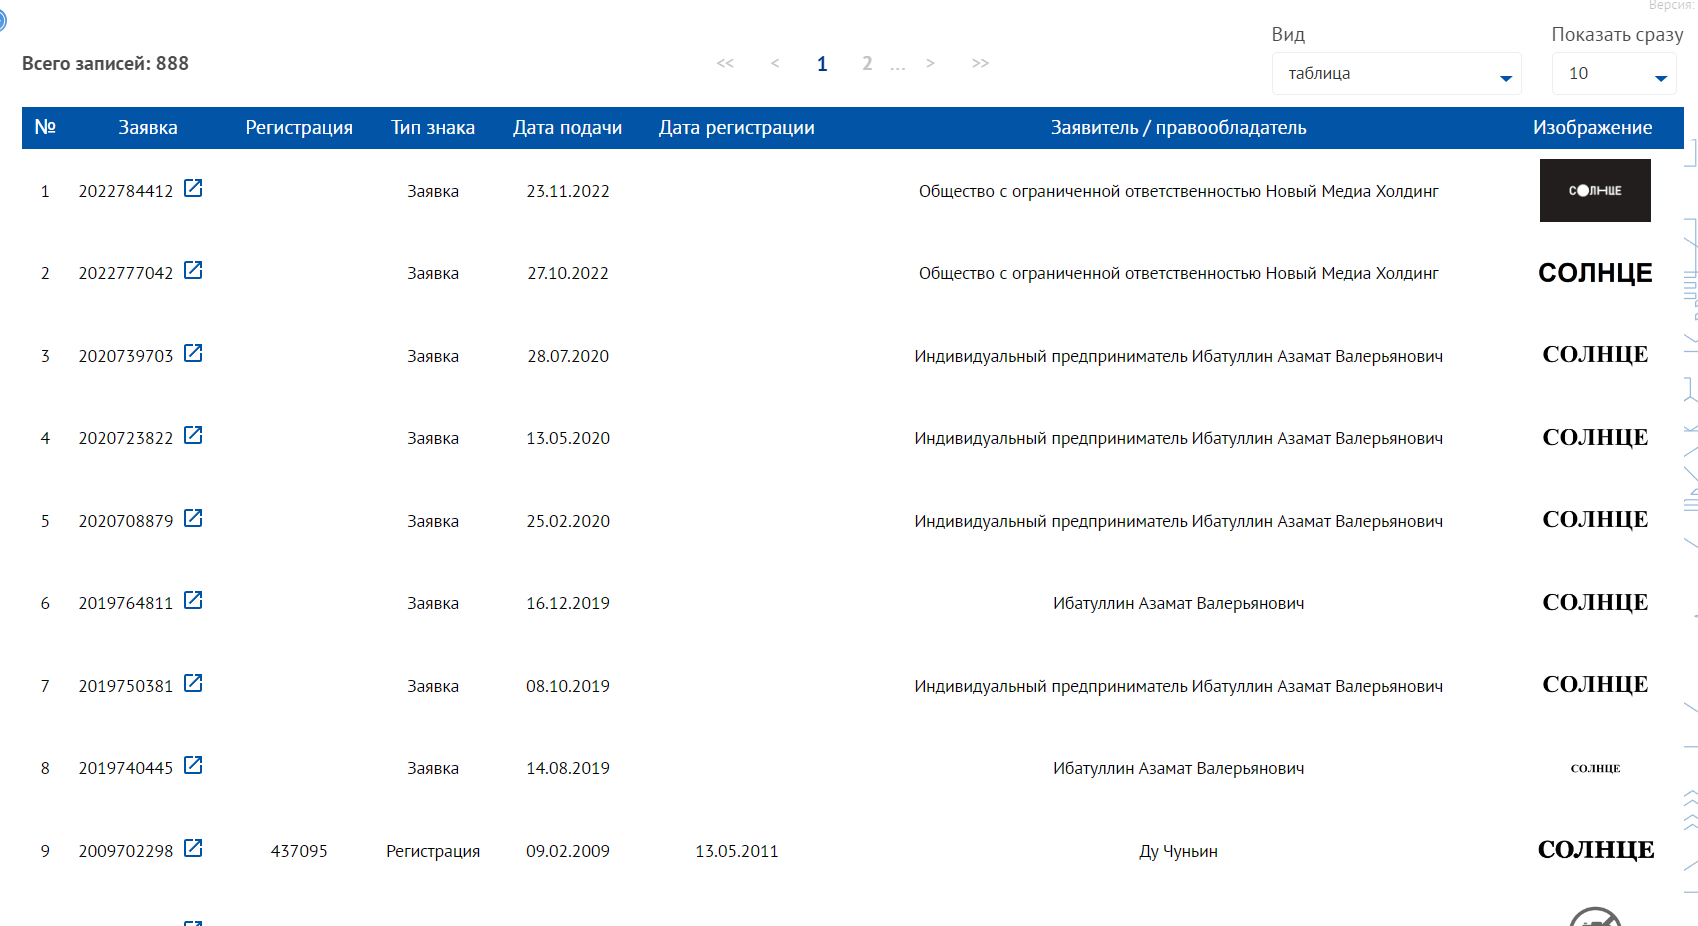The image size is (1698, 926).
Task: Jump to the last page with >> button
Action: (x=980, y=63)
